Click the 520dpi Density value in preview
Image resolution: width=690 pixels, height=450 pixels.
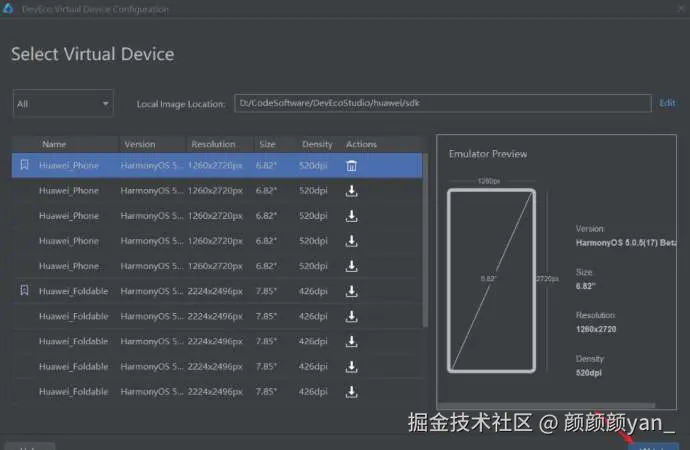(x=588, y=373)
